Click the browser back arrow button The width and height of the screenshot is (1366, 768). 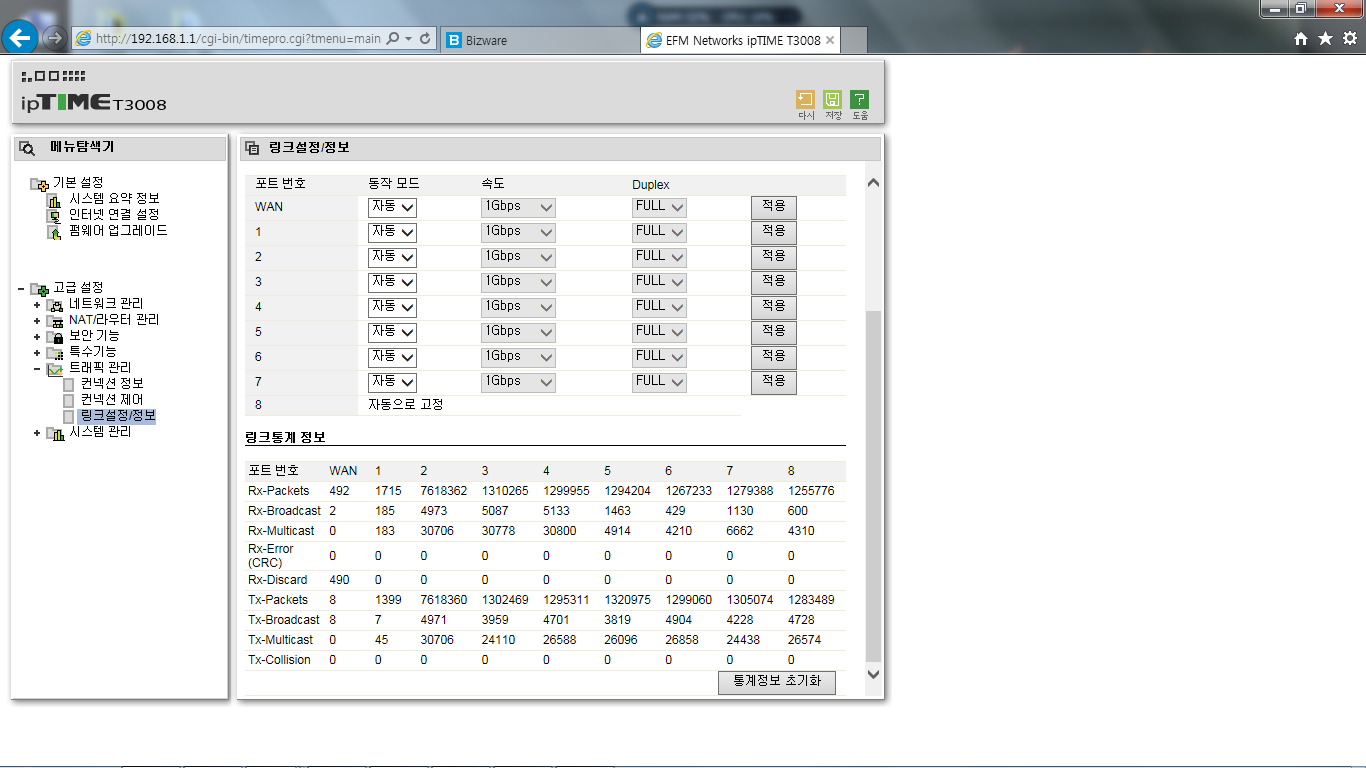[x=21, y=38]
